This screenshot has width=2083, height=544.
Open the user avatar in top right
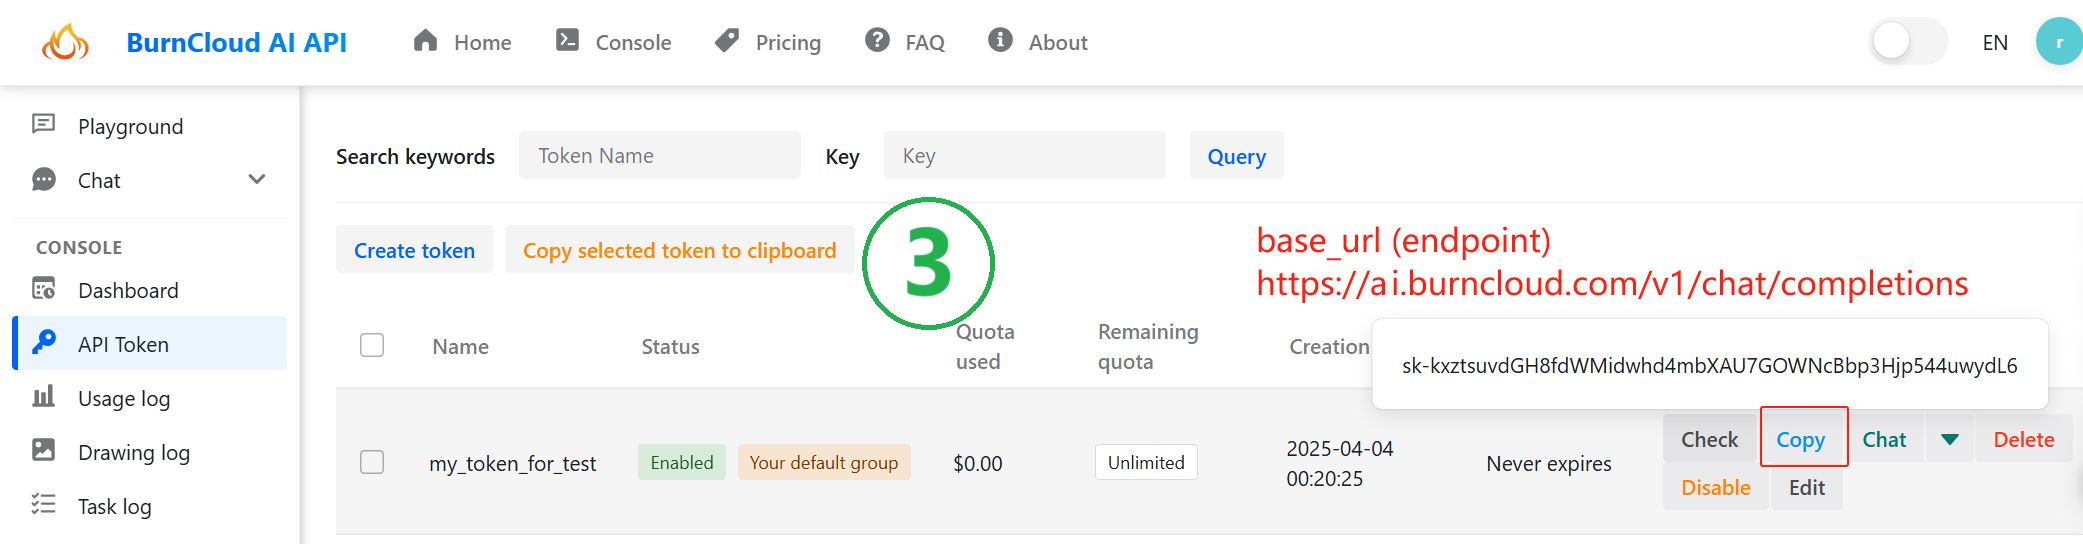tap(2059, 42)
